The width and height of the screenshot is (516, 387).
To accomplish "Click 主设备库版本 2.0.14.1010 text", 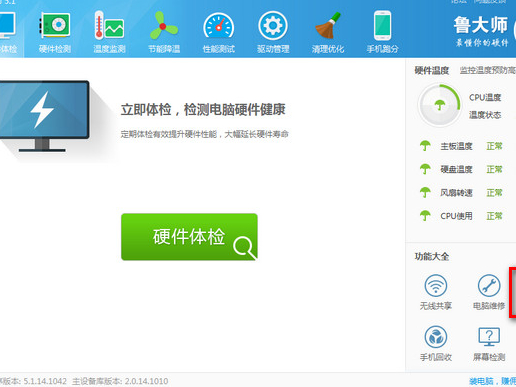I will pos(120,381).
